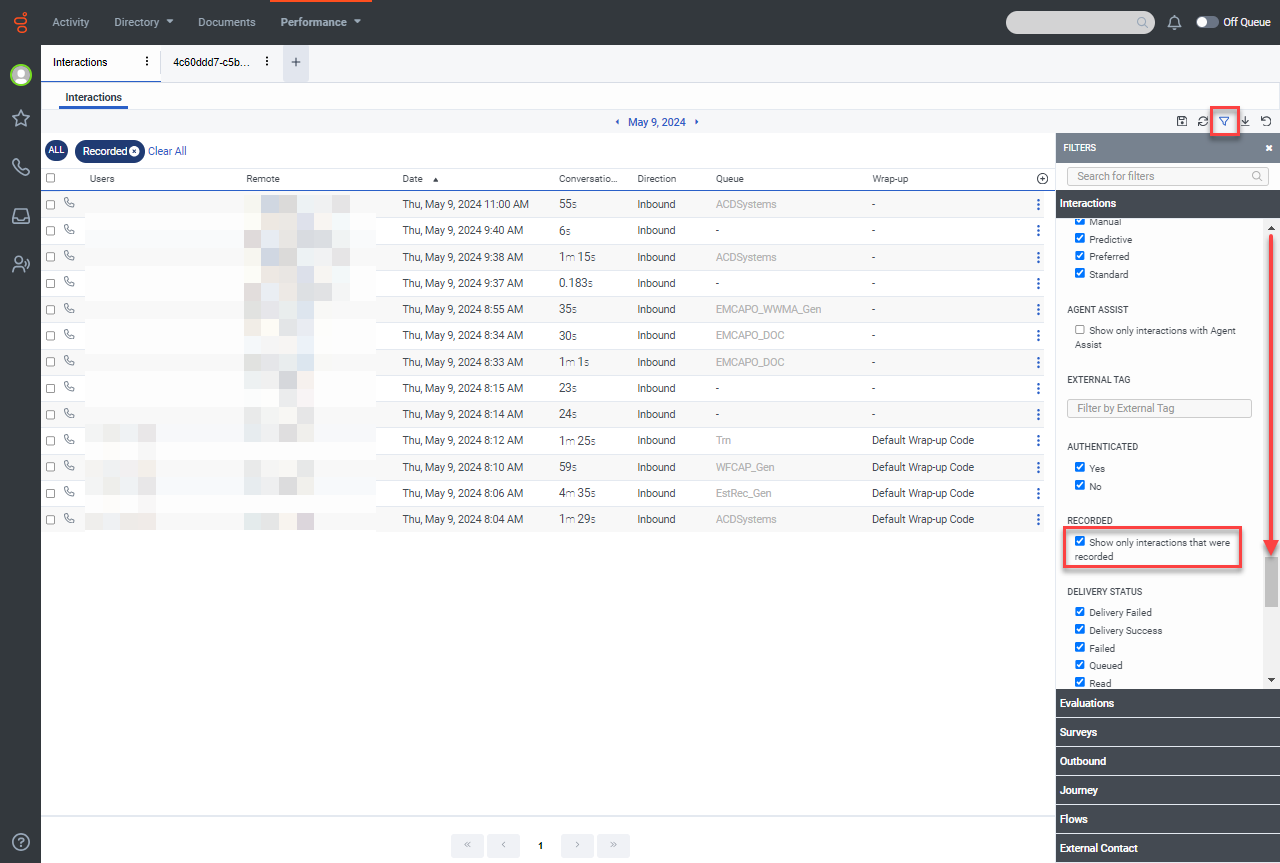The width and height of the screenshot is (1280, 863).
Task: Open the Documents menu
Action: [x=226, y=22]
